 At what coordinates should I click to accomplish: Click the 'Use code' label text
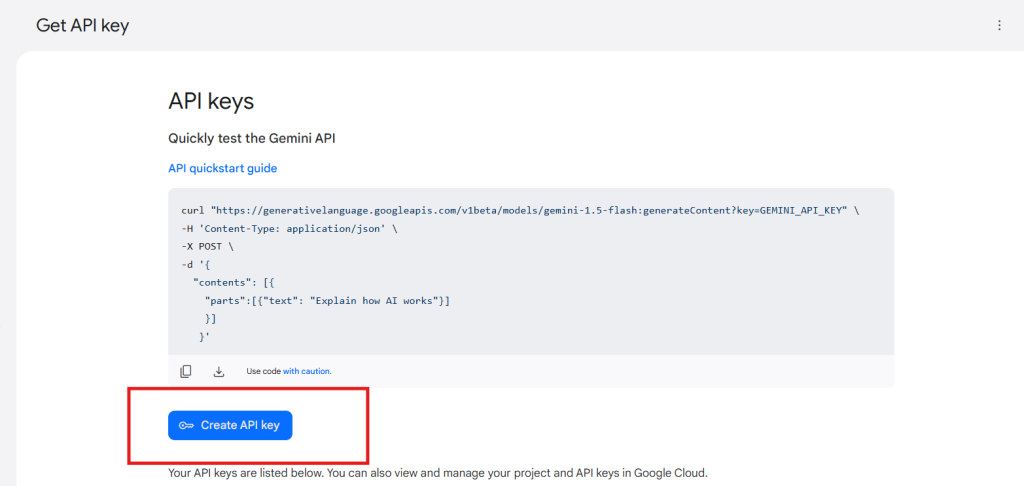click(x=263, y=371)
